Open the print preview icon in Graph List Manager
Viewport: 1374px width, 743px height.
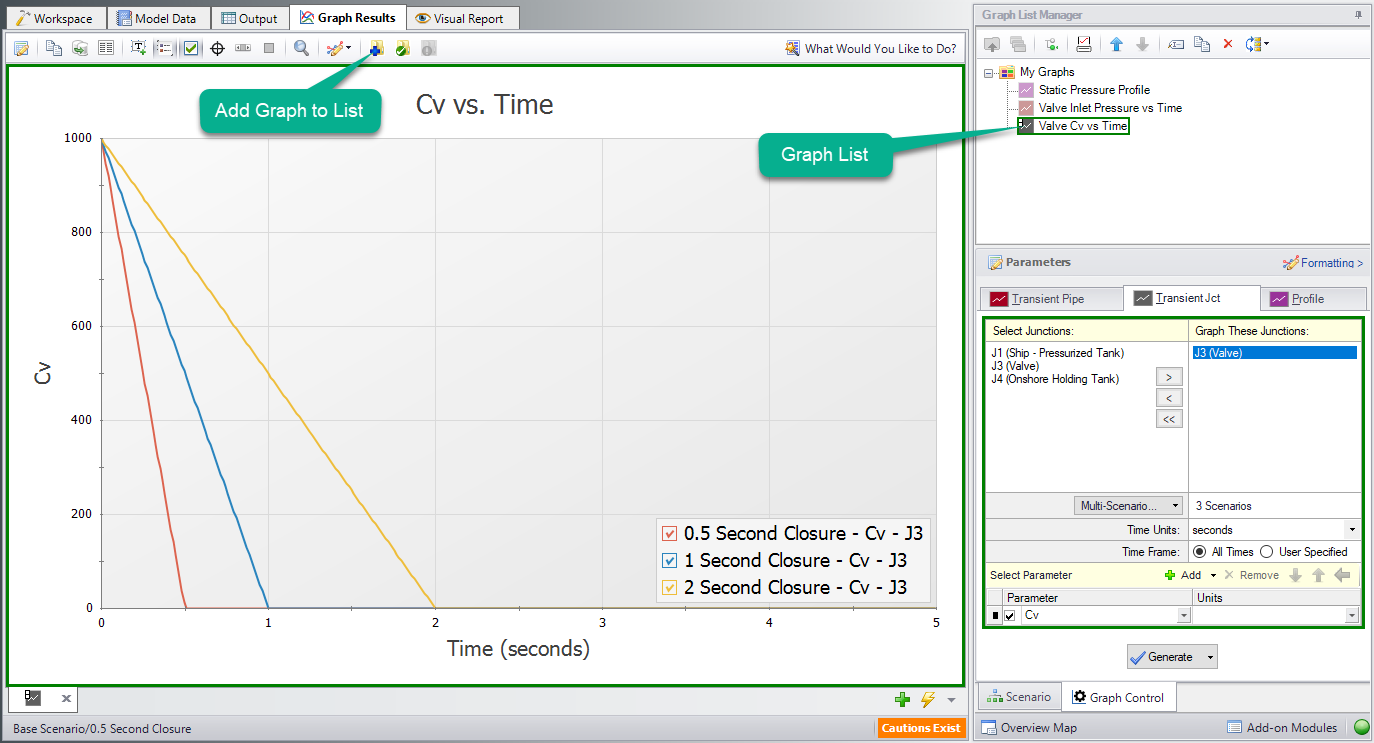(x=1084, y=43)
